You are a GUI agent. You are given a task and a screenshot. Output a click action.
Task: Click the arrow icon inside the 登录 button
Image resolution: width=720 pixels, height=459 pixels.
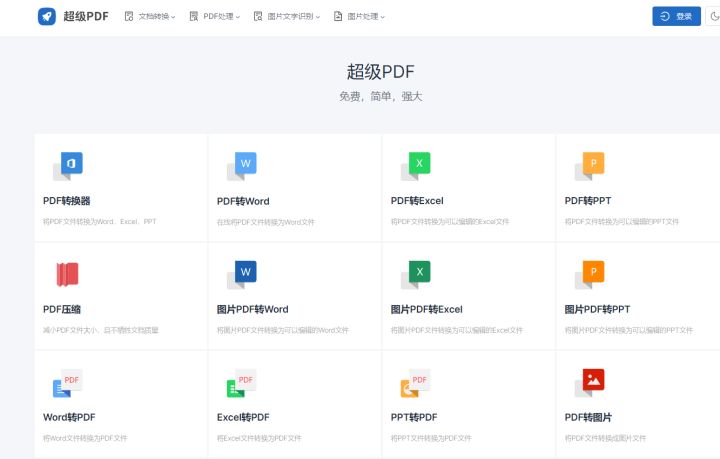coord(665,17)
